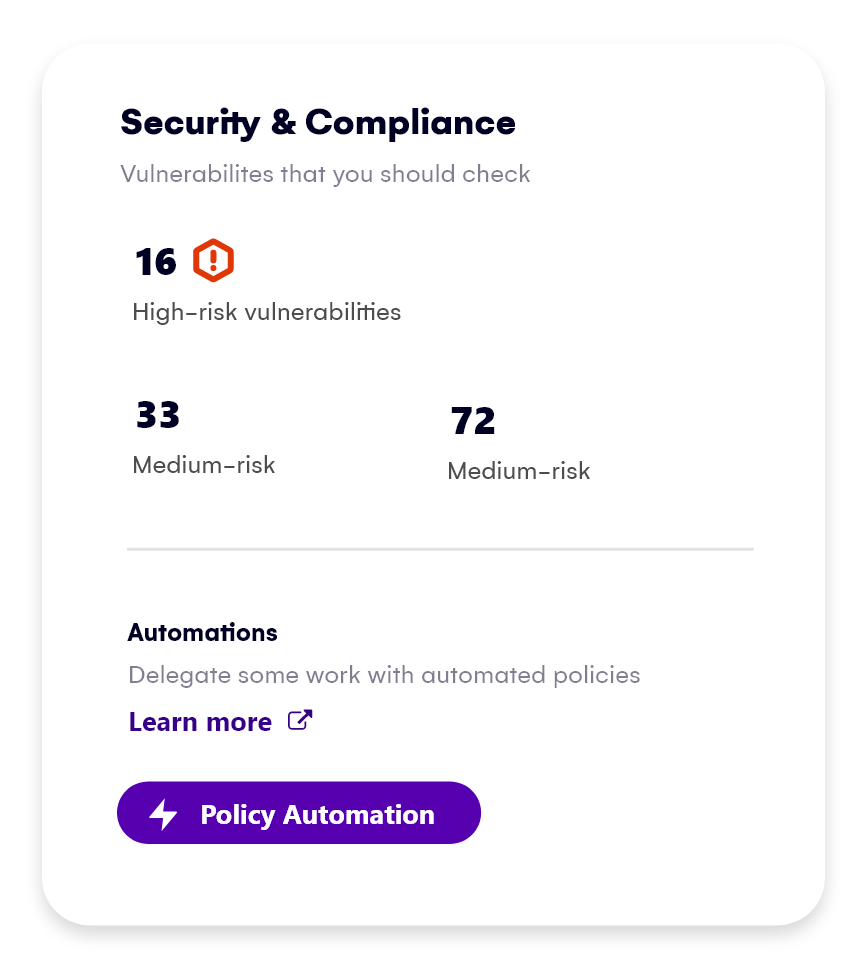Click the ampersand in the card heading

click(x=282, y=123)
